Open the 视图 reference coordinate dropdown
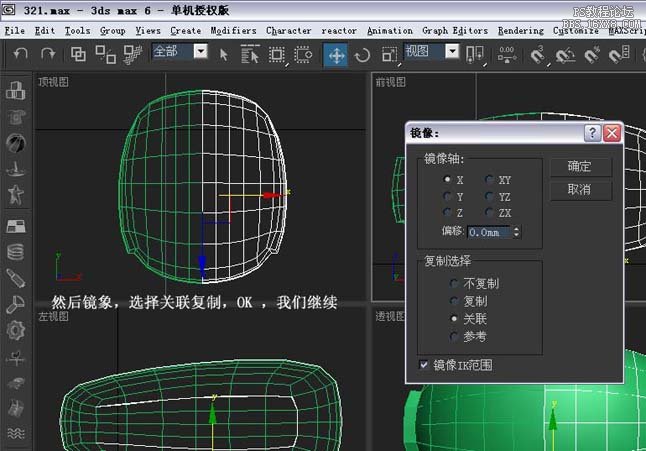Screen dimensions: 646x451 (x=452, y=51)
